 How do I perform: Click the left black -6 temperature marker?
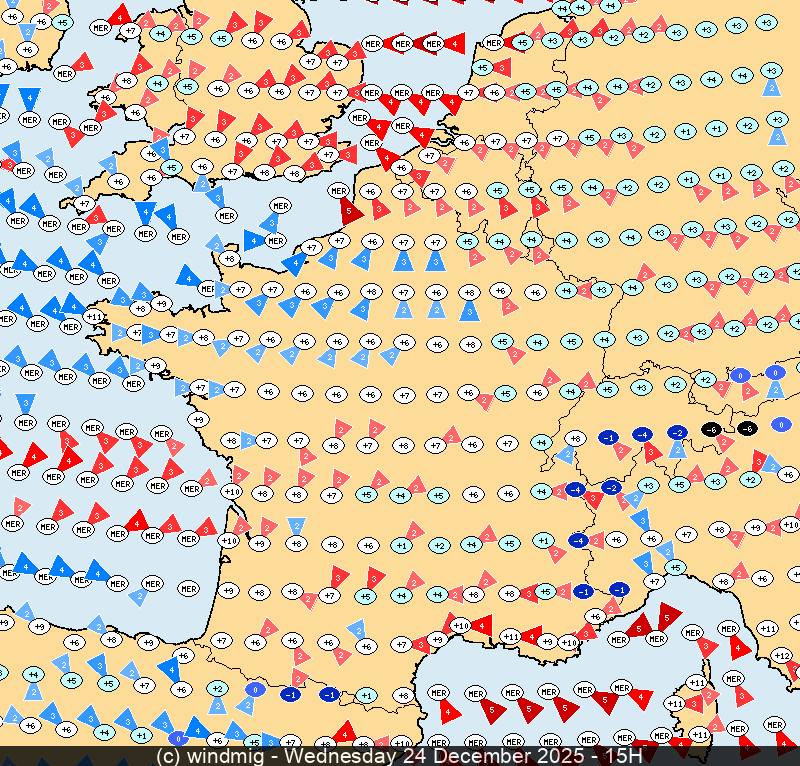click(x=711, y=429)
